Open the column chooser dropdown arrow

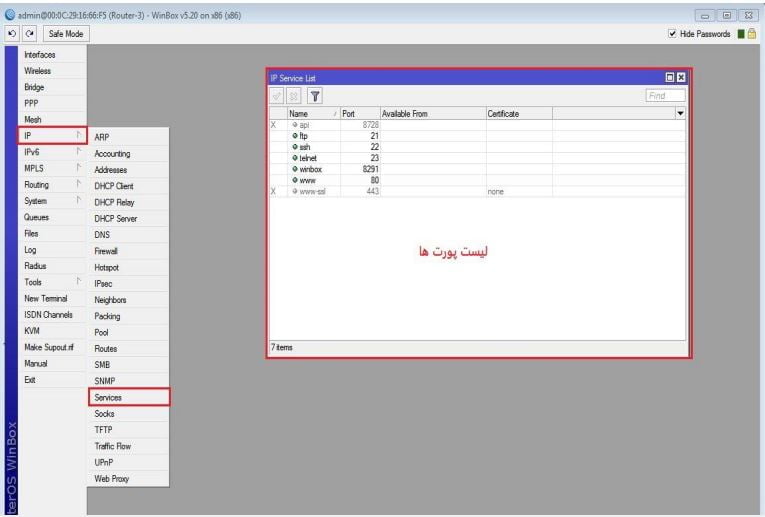681,114
